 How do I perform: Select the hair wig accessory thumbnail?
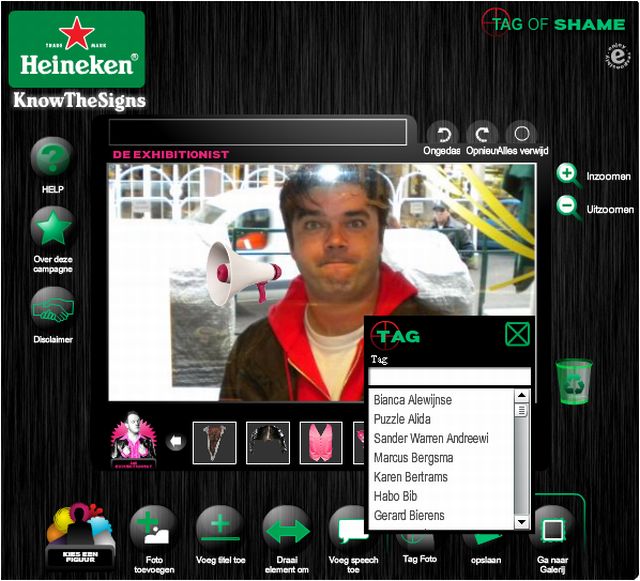(268, 443)
